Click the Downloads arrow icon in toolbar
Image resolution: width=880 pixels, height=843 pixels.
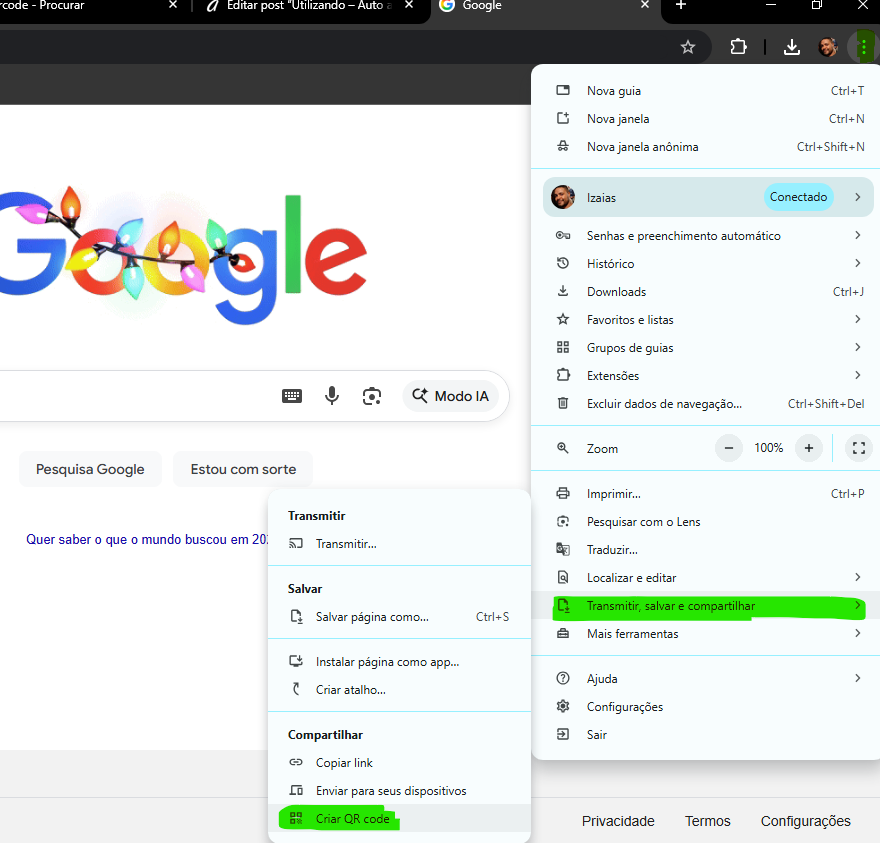[792, 47]
